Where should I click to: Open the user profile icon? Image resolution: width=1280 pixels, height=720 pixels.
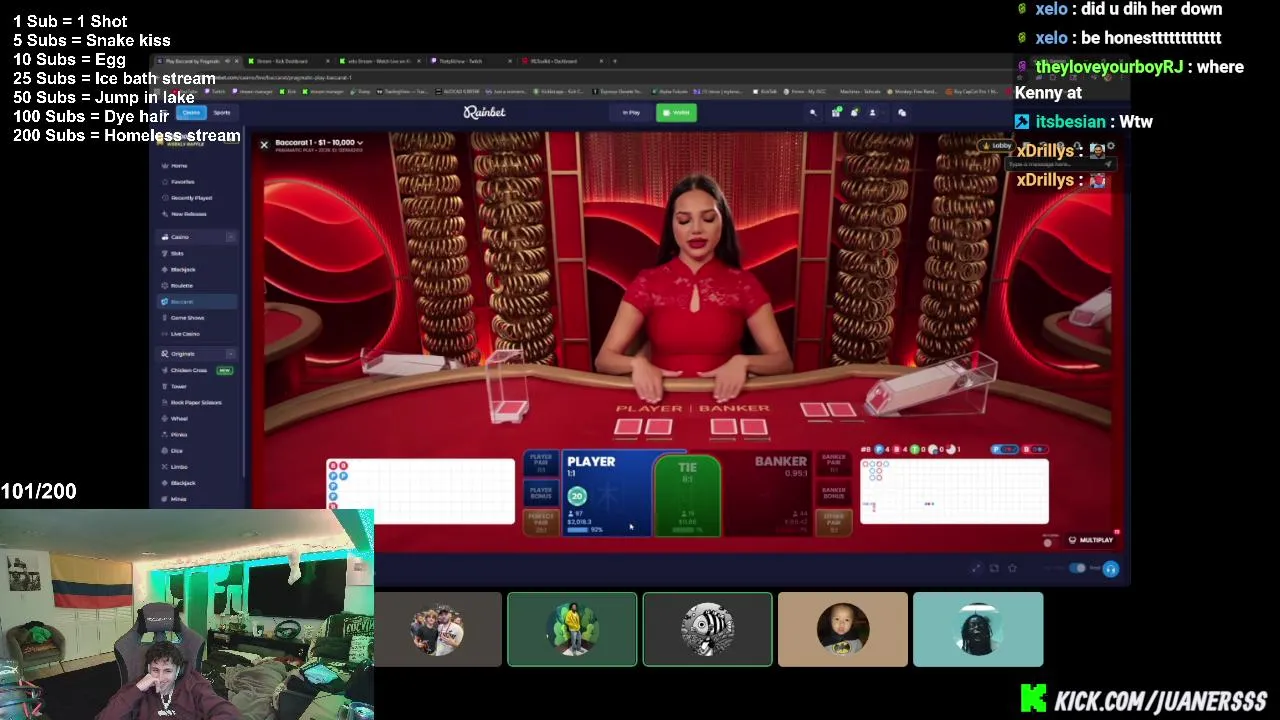pos(871,113)
